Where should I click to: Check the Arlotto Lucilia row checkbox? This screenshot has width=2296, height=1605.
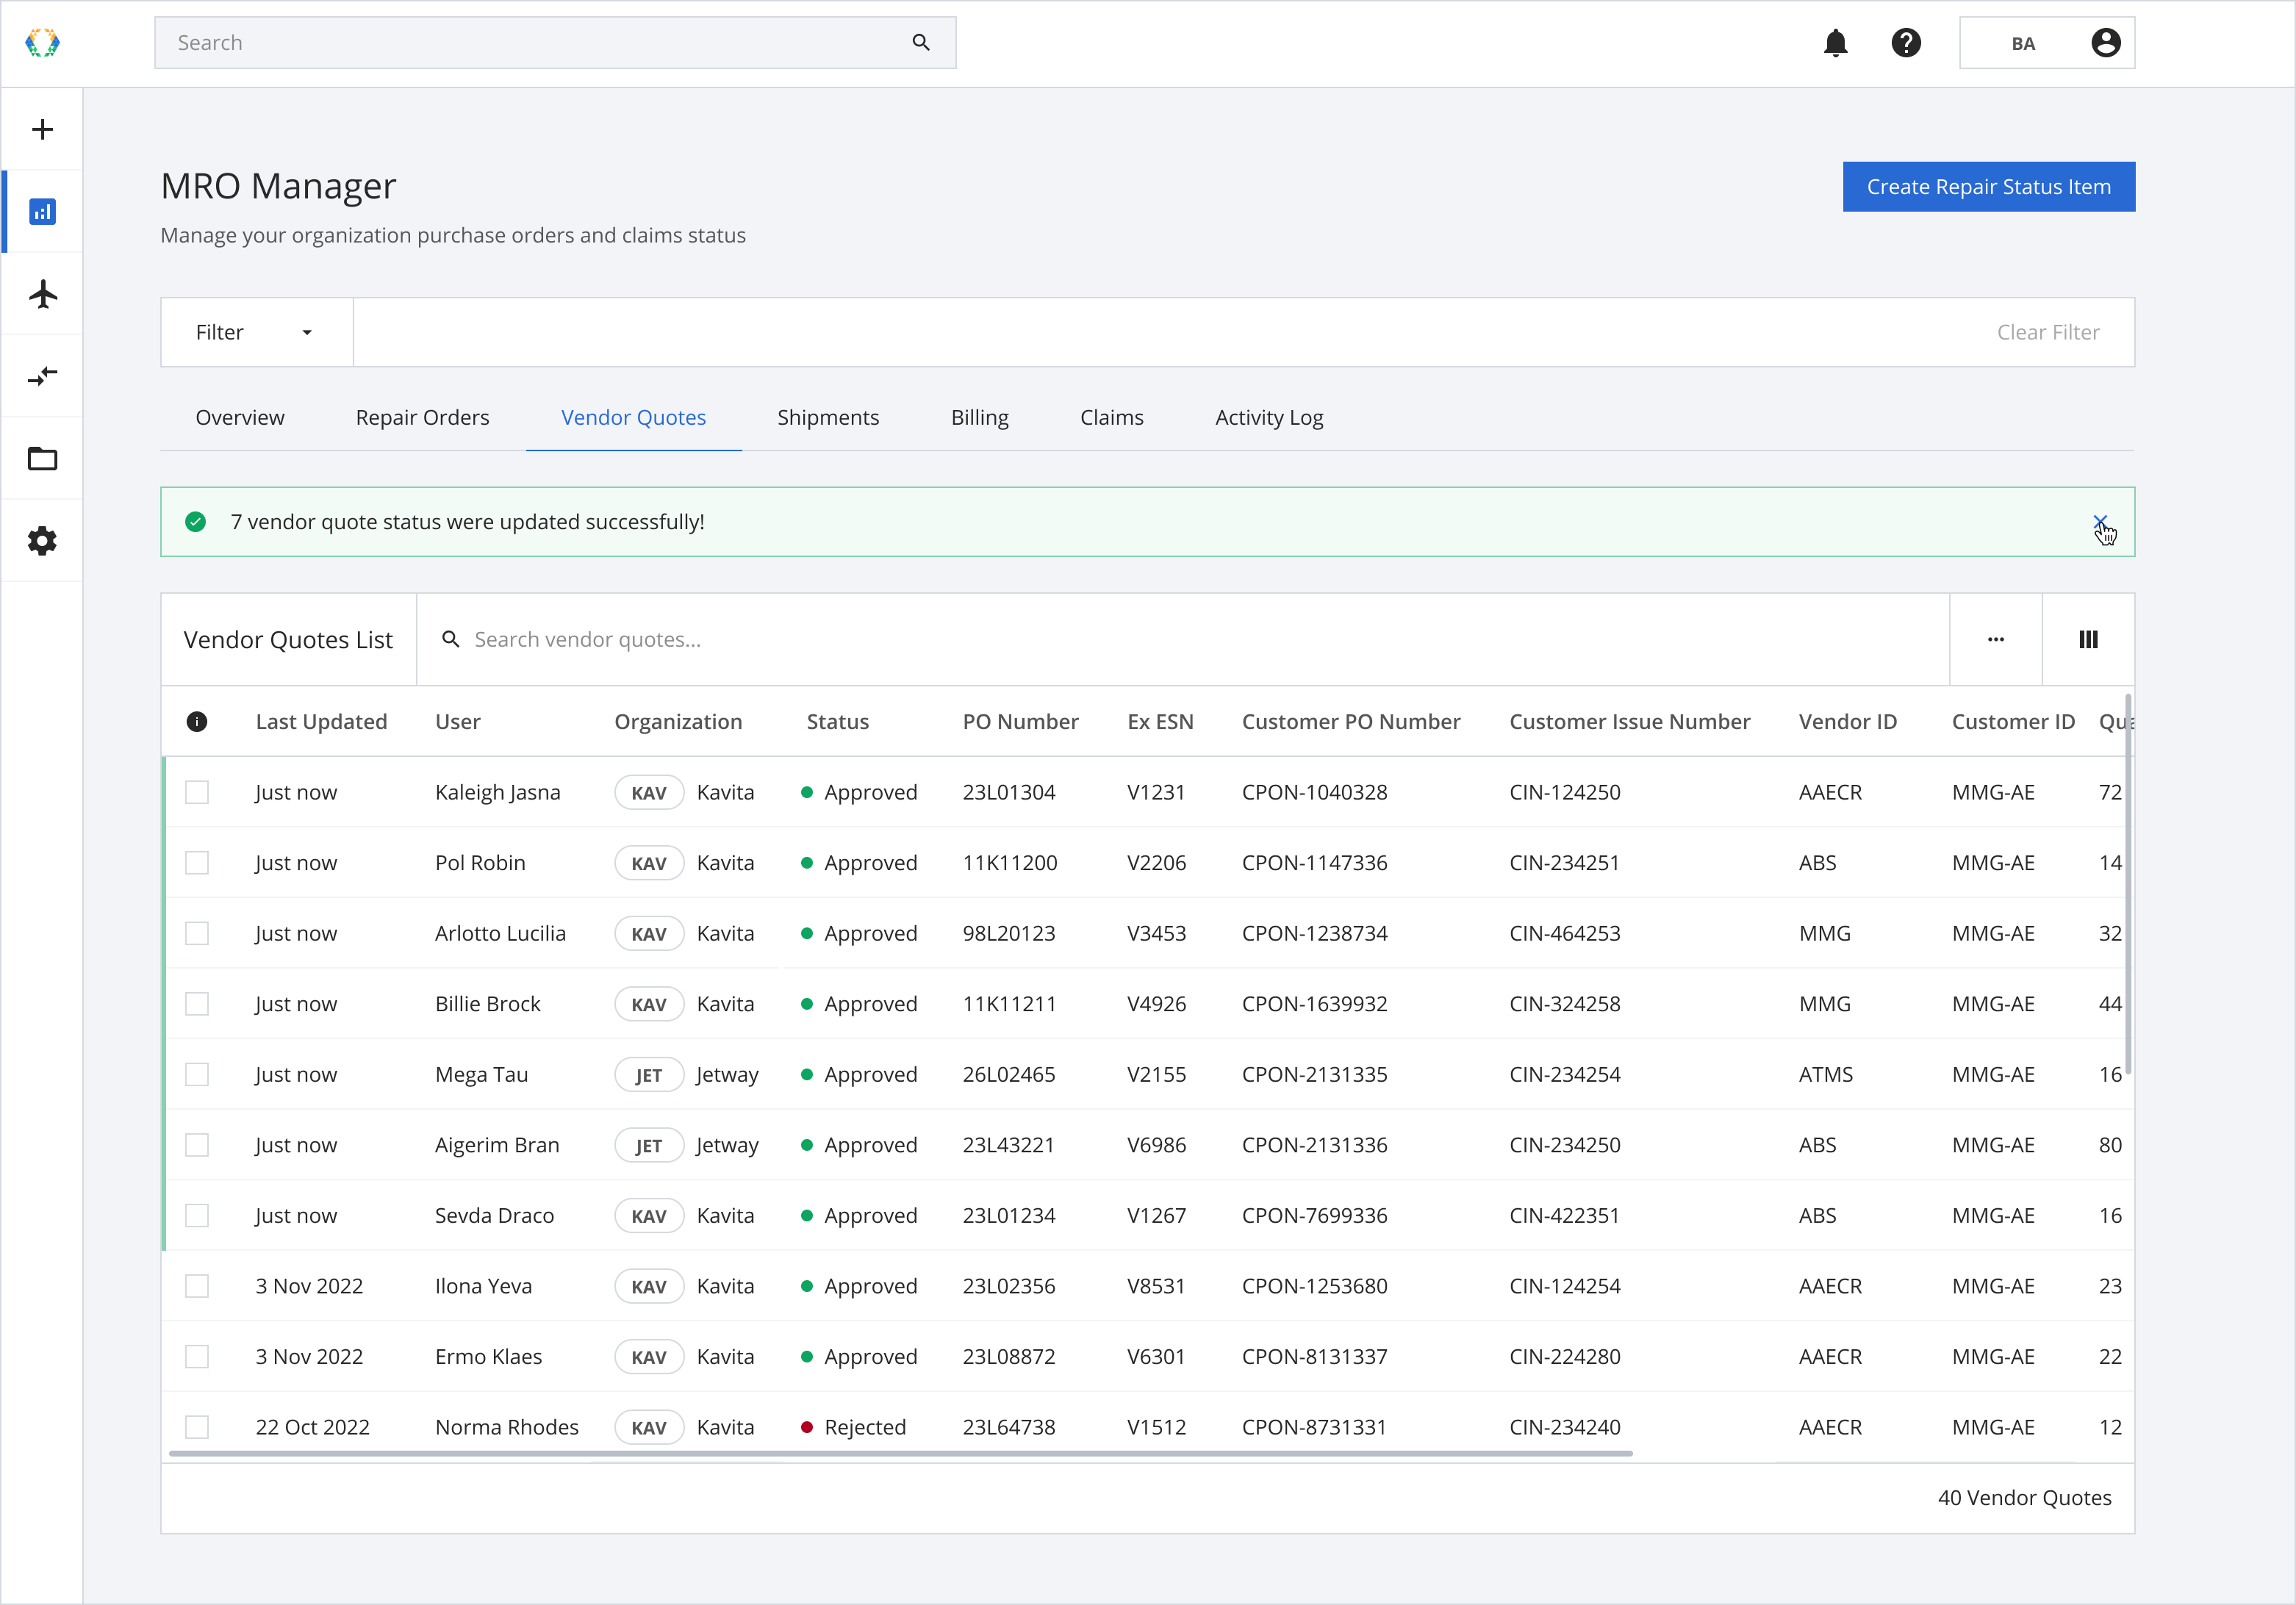click(197, 933)
